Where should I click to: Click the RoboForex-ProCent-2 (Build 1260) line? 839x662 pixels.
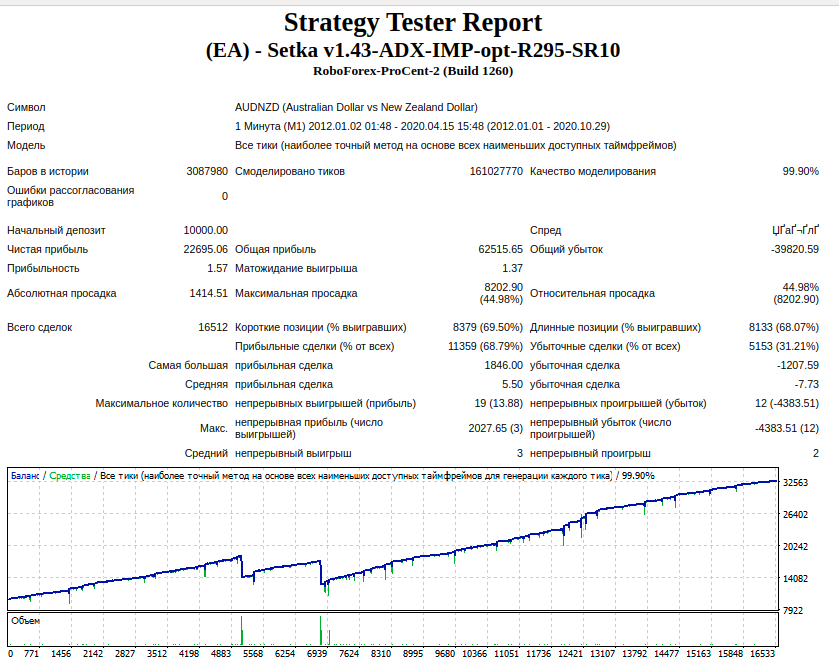[x=413, y=71]
